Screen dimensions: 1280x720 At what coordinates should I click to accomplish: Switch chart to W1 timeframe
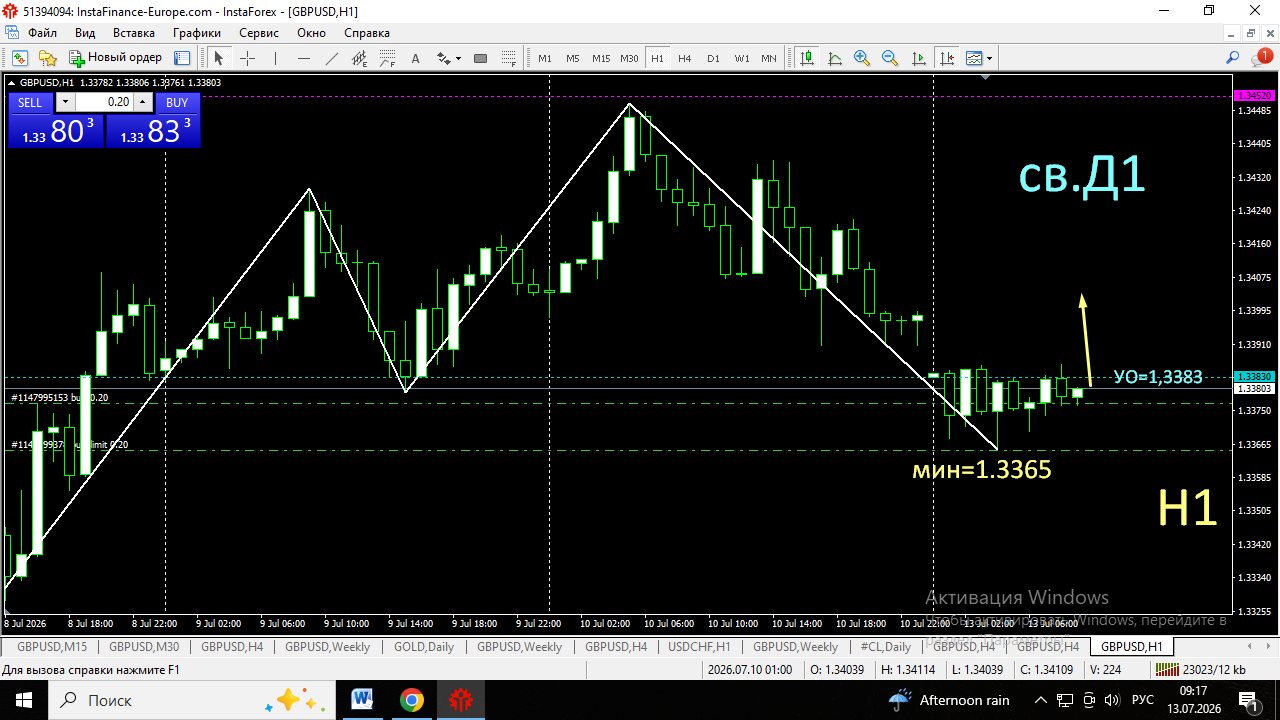(741, 58)
